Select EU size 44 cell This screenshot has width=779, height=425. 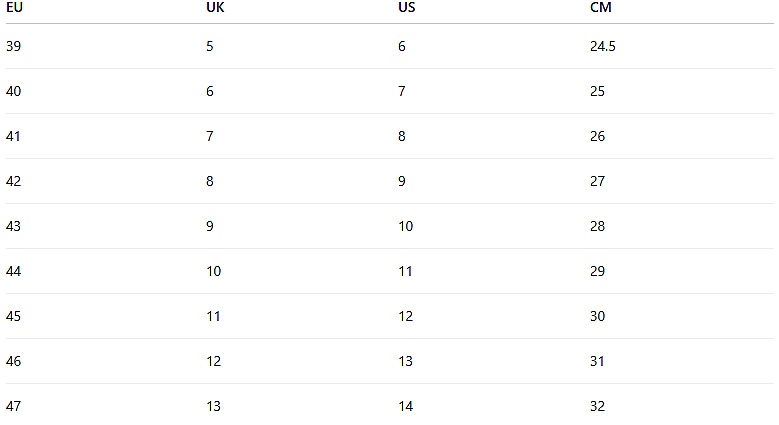point(13,271)
